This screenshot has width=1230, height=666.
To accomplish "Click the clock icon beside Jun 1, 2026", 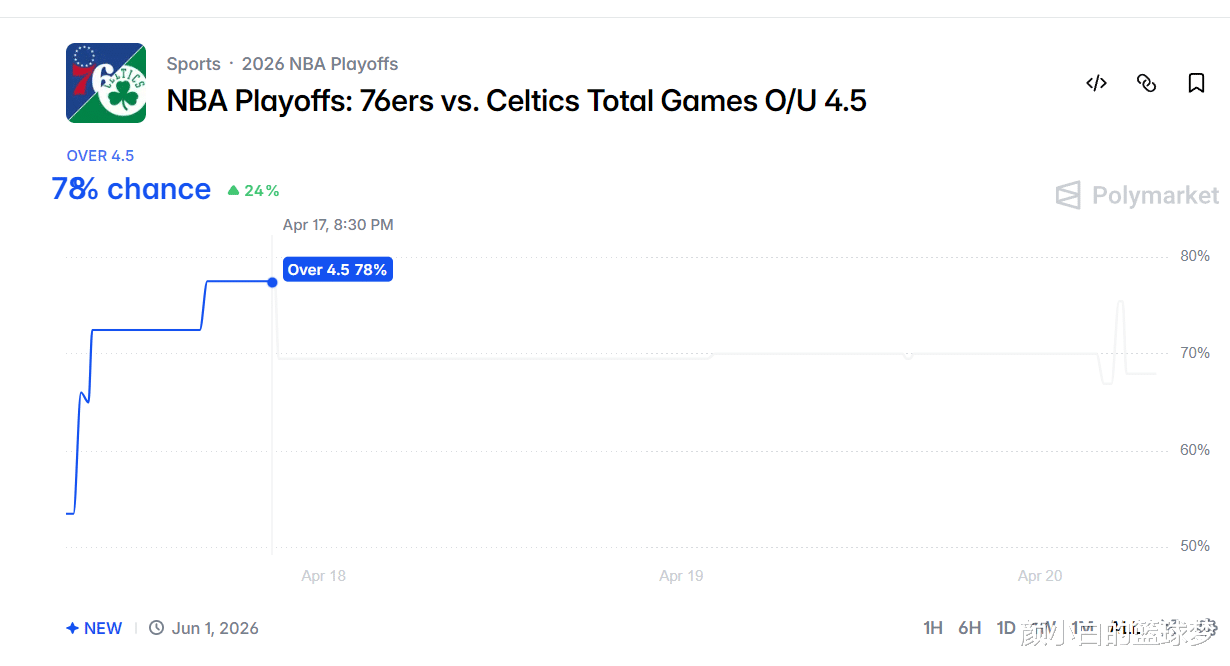I will tap(156, 628).
